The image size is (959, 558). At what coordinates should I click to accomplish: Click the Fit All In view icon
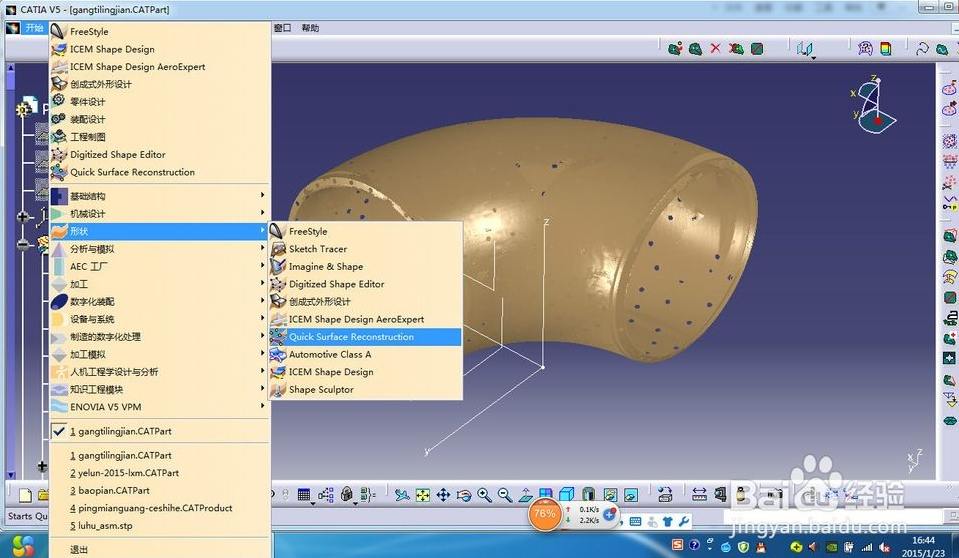coord(423,495)
